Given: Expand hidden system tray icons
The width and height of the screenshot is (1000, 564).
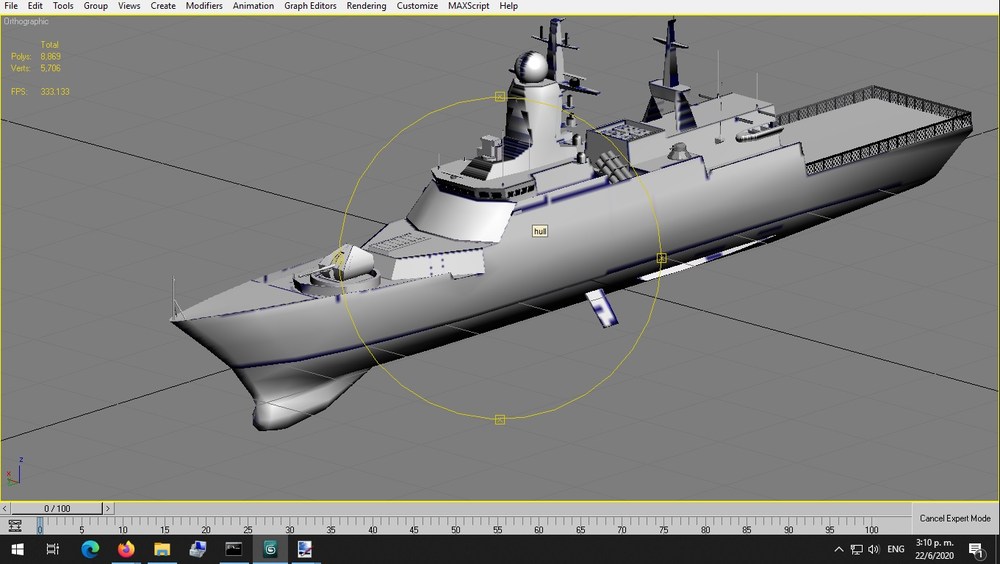Looking at the screenshot, I should [839, 549].
